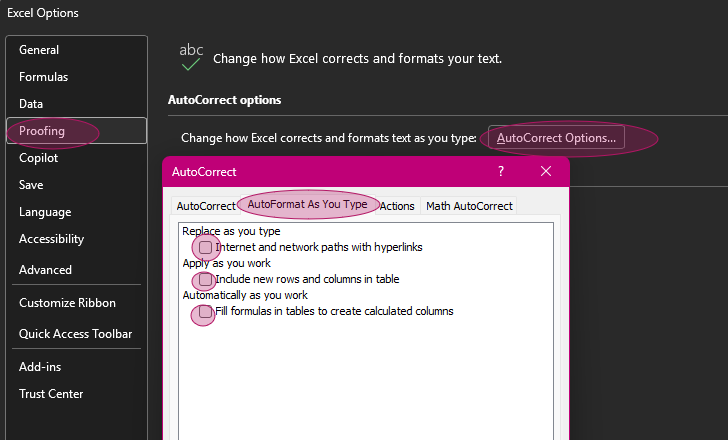The height and width of the screenshot is (440, 728).
Task: Click the AutoCorrect Options... button
Action: tap(556, 138)
